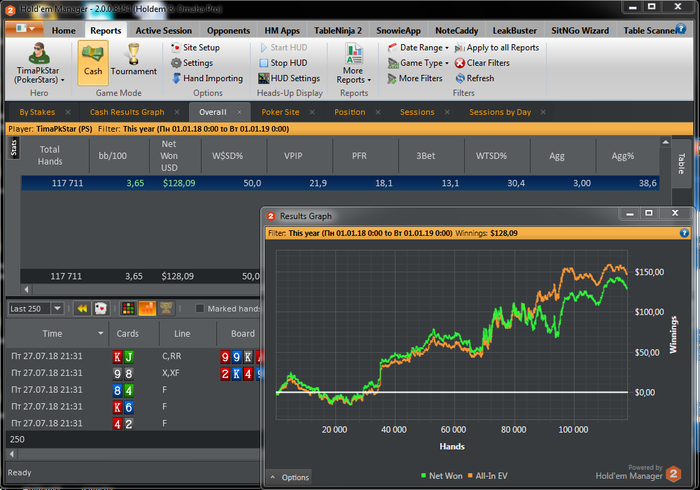Open SitNGo Wizard ribbon tab

pyautogui.click(x=579, y=30)
